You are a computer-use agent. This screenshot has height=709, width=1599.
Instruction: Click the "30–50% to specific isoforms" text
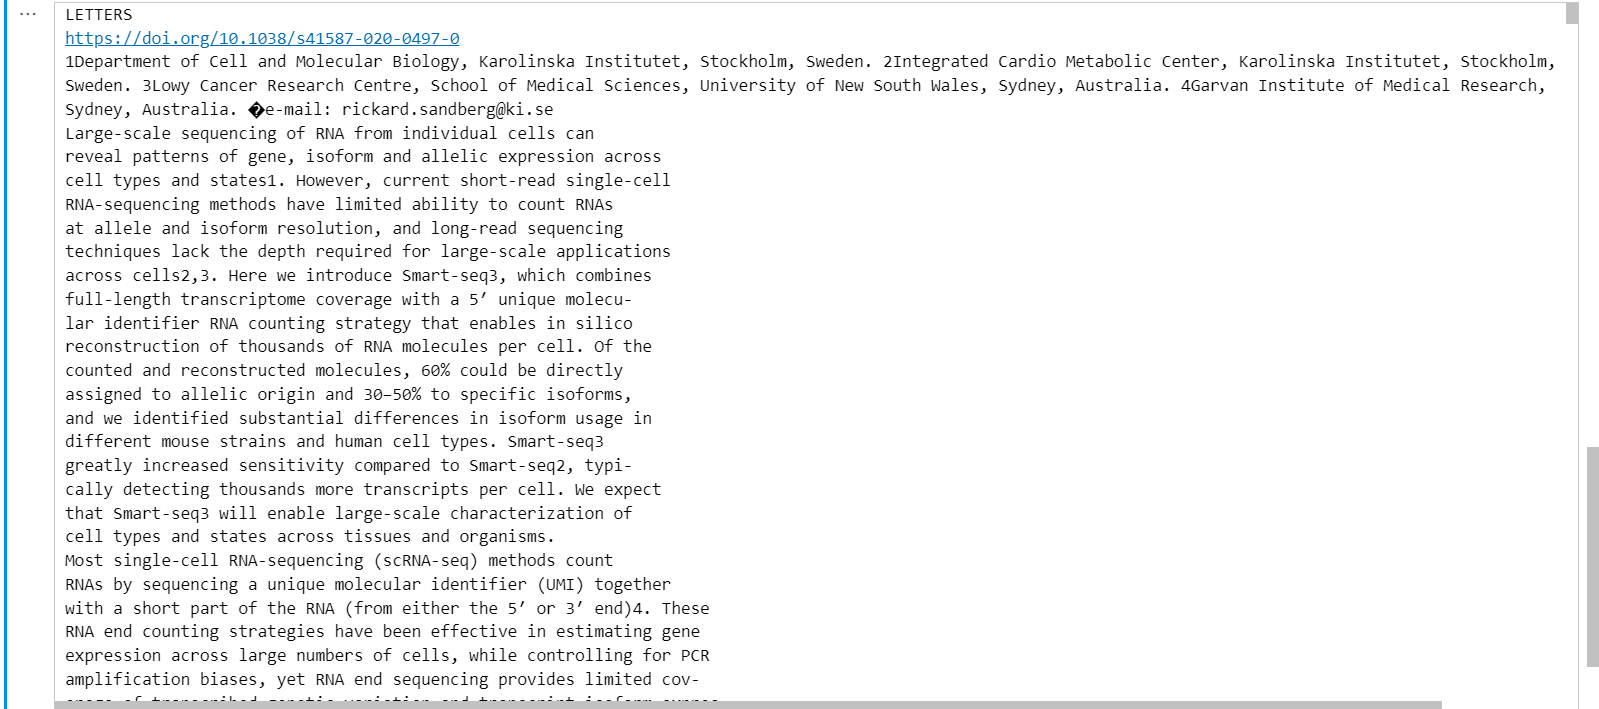pos(496,395)
